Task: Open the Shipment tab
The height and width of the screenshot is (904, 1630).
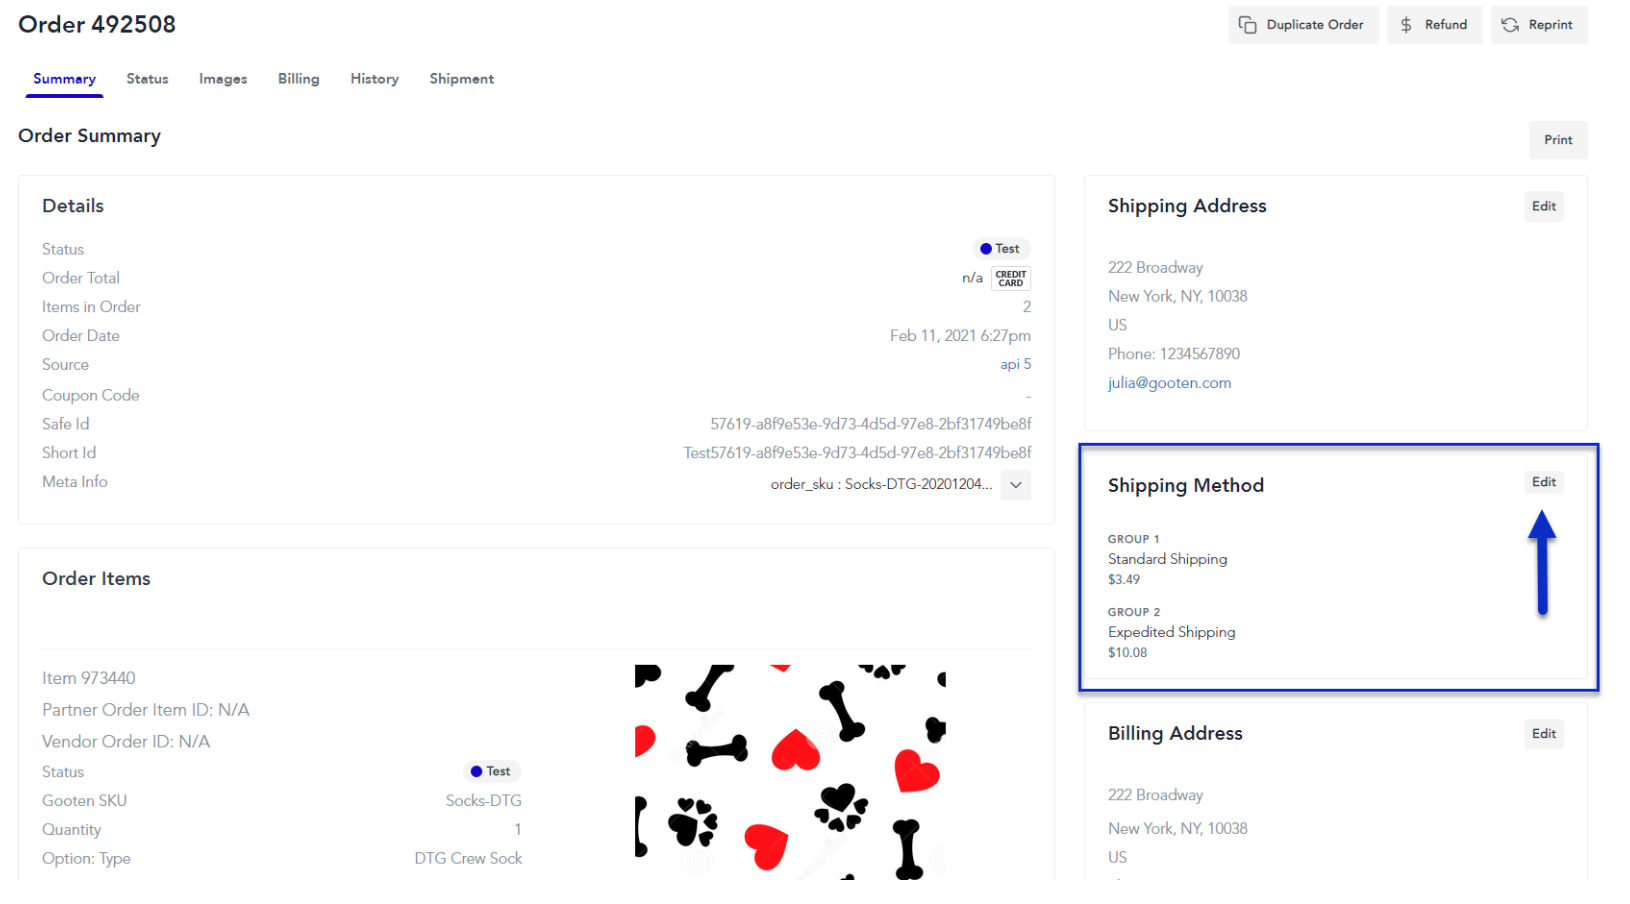Action: tap(462, 79)
